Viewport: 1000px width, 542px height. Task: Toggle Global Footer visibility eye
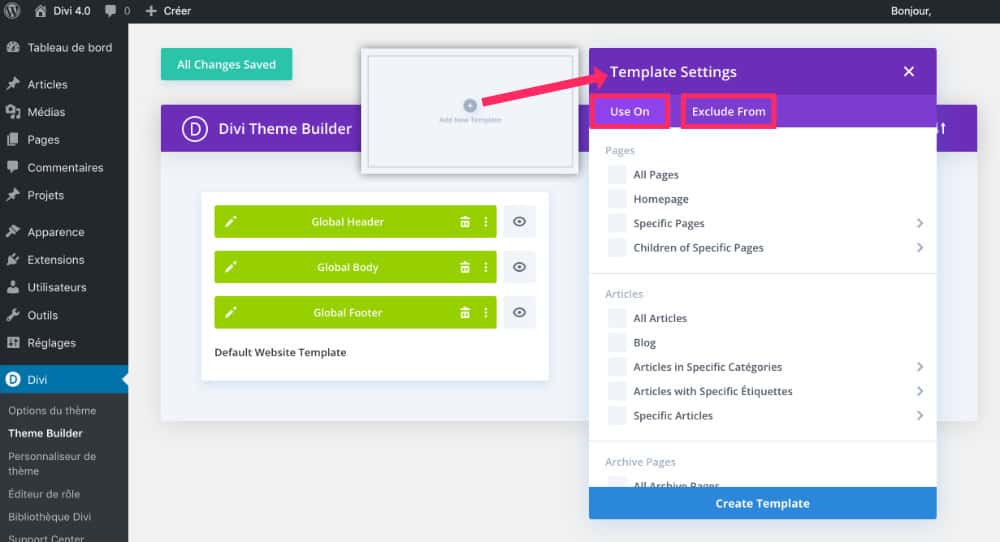tap(519, 312)
